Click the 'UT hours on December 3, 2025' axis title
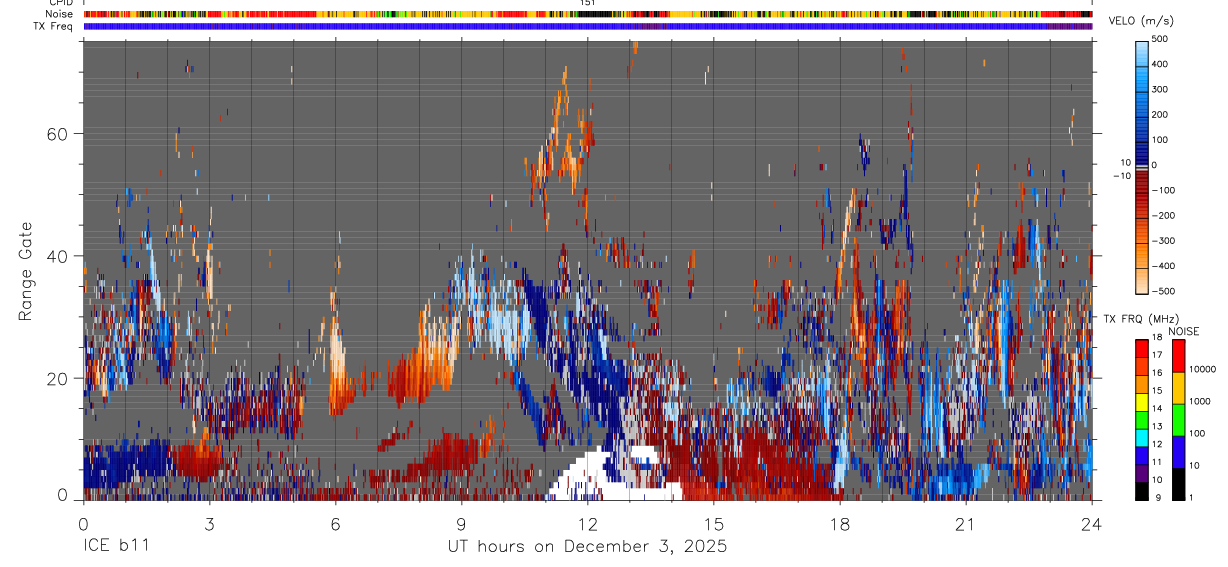This screenshot has height=567, width=1228. coord(587,547)
